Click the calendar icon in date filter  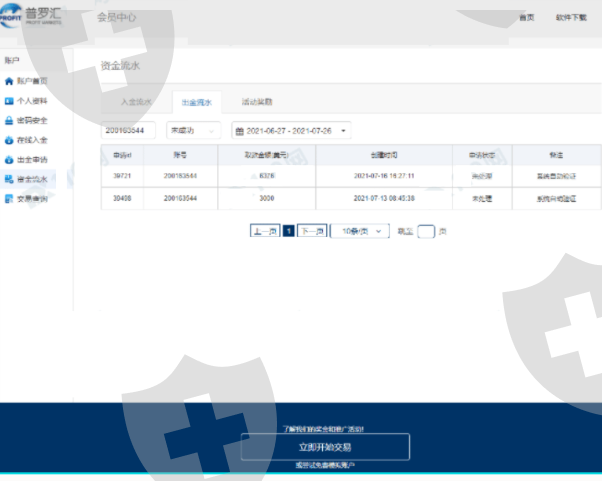click(240, 131)
